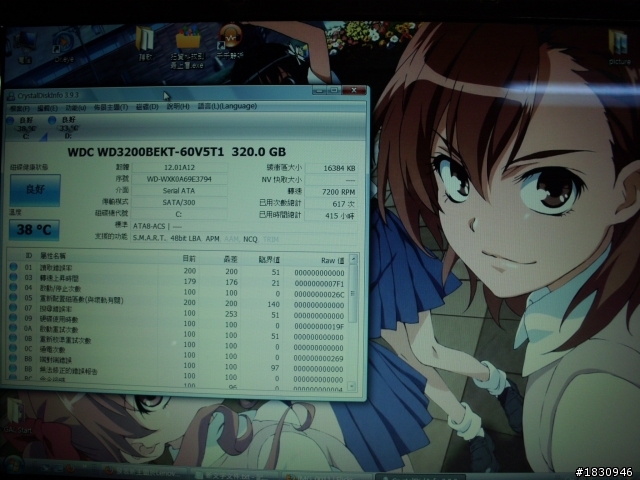Click the status circle of attribute 03
The height and width of the screenshot is (480, 640).
click(x=13, y=277)
